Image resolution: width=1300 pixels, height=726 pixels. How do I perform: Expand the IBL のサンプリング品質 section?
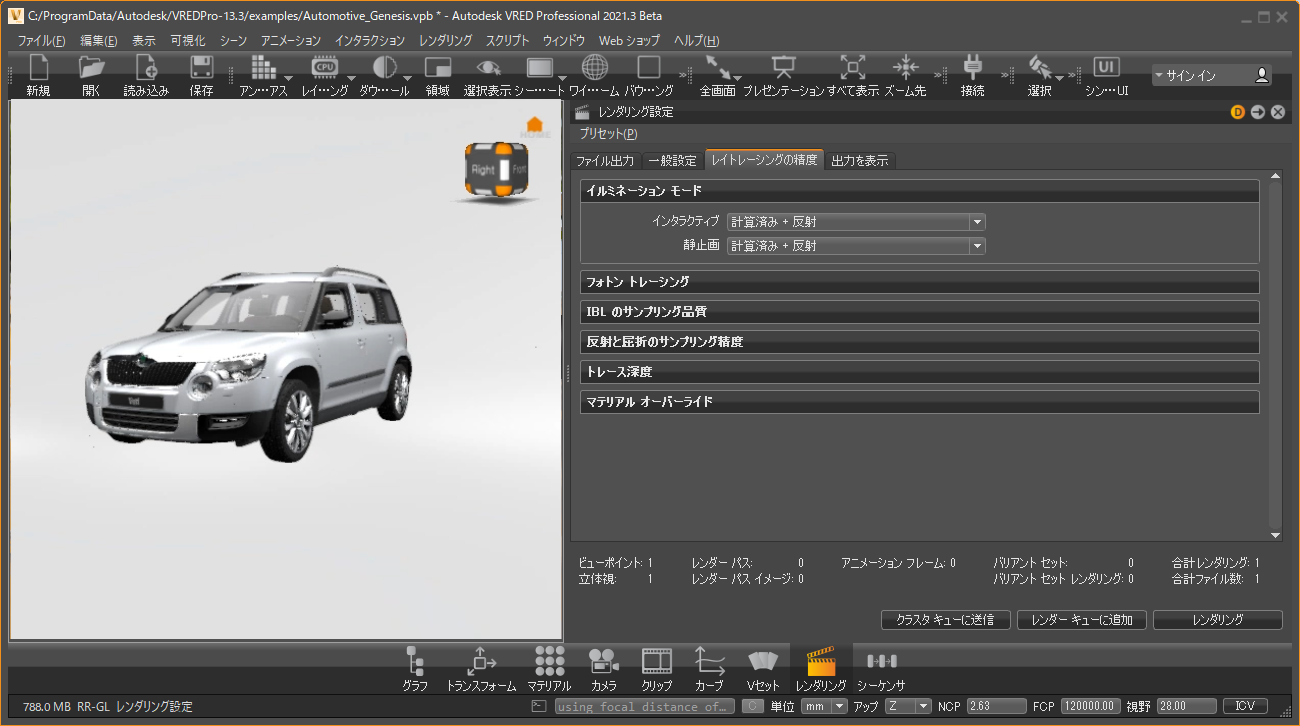919,312
